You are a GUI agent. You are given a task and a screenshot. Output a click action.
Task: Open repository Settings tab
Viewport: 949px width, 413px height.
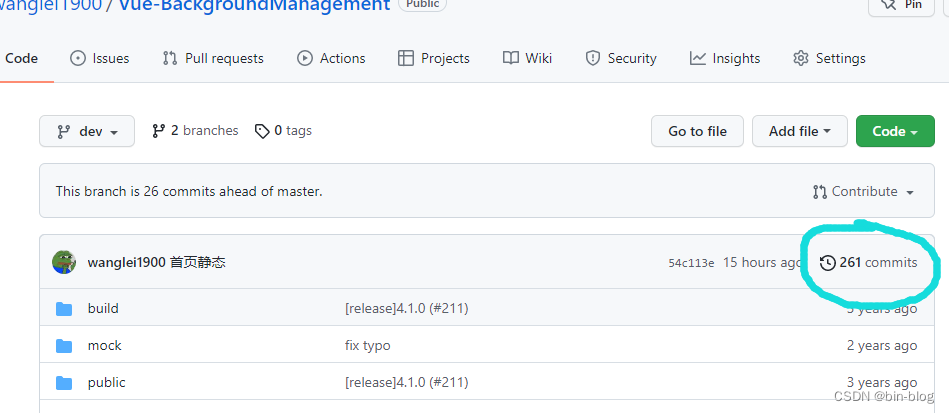829,59
